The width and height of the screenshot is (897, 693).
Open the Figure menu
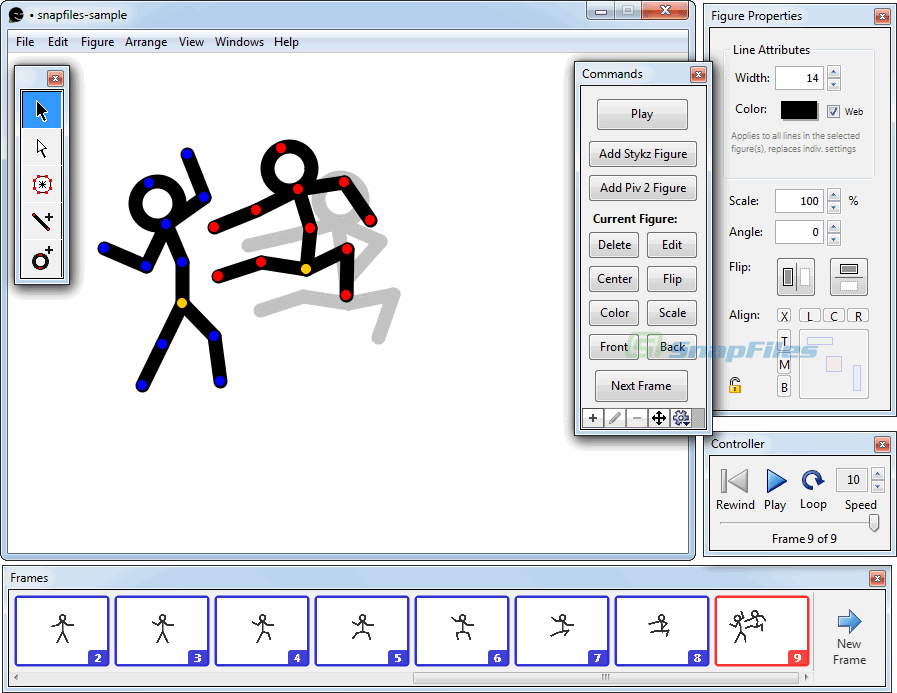tap(97, 42)
